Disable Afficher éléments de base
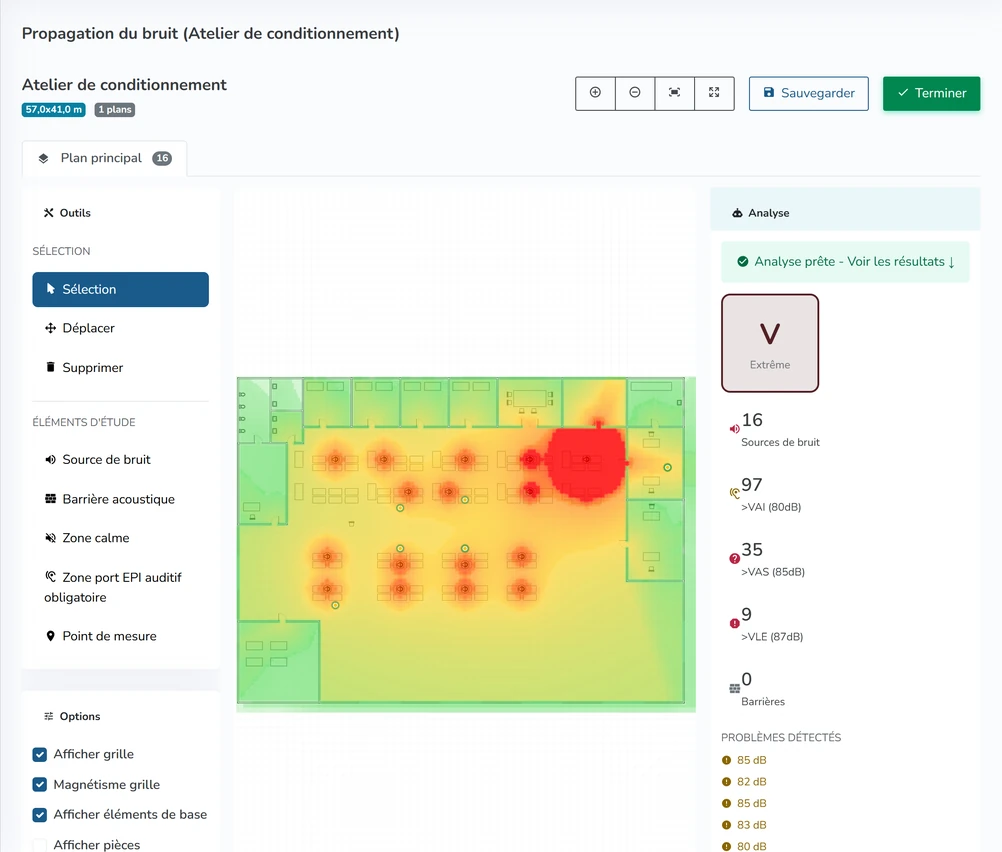 point(40,814)
